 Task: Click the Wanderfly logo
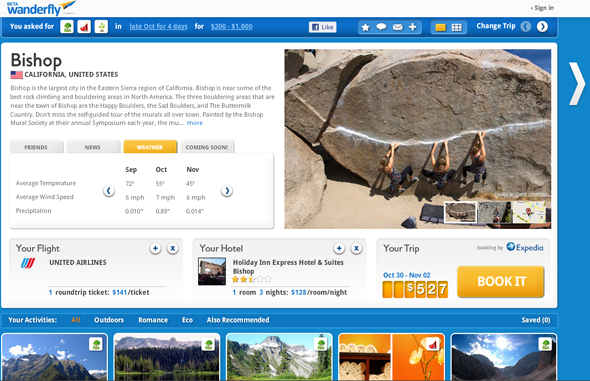point(41,8)
